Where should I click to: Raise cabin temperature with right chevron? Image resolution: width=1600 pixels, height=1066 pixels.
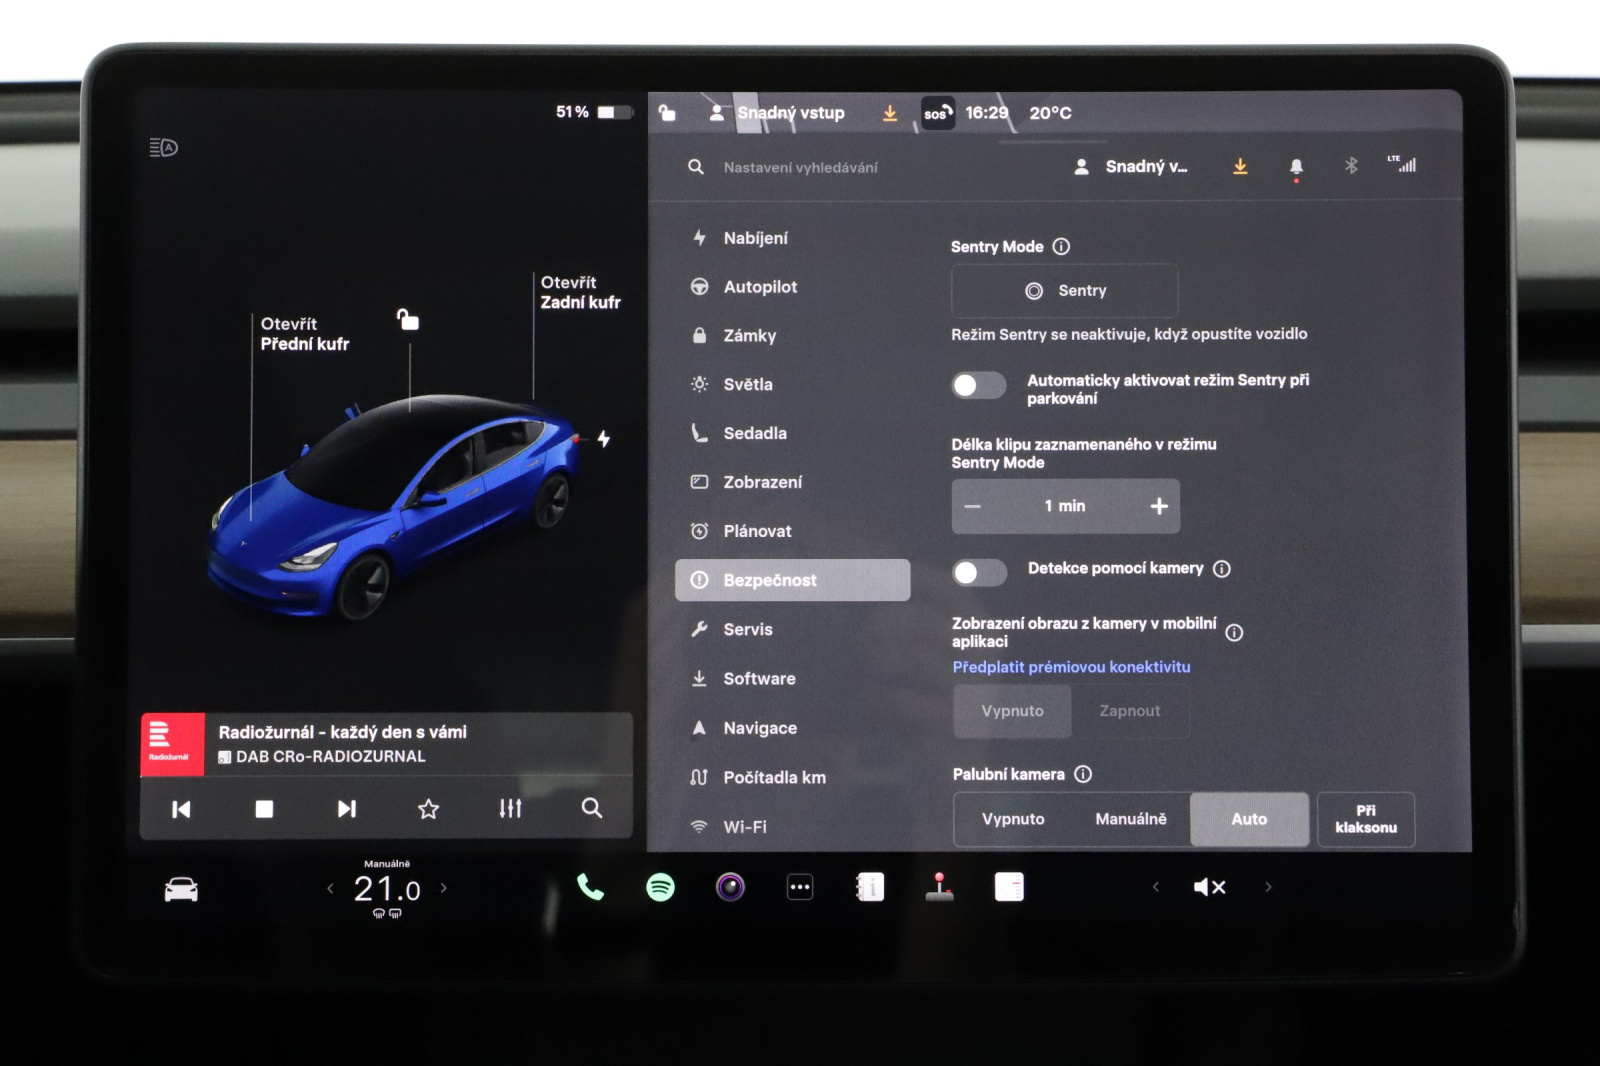[444, 887]
